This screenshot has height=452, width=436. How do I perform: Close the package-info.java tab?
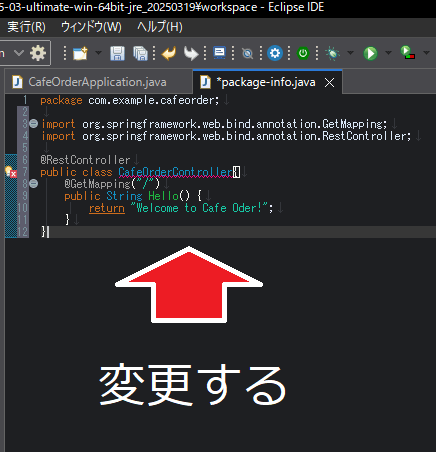click(329, 83)
